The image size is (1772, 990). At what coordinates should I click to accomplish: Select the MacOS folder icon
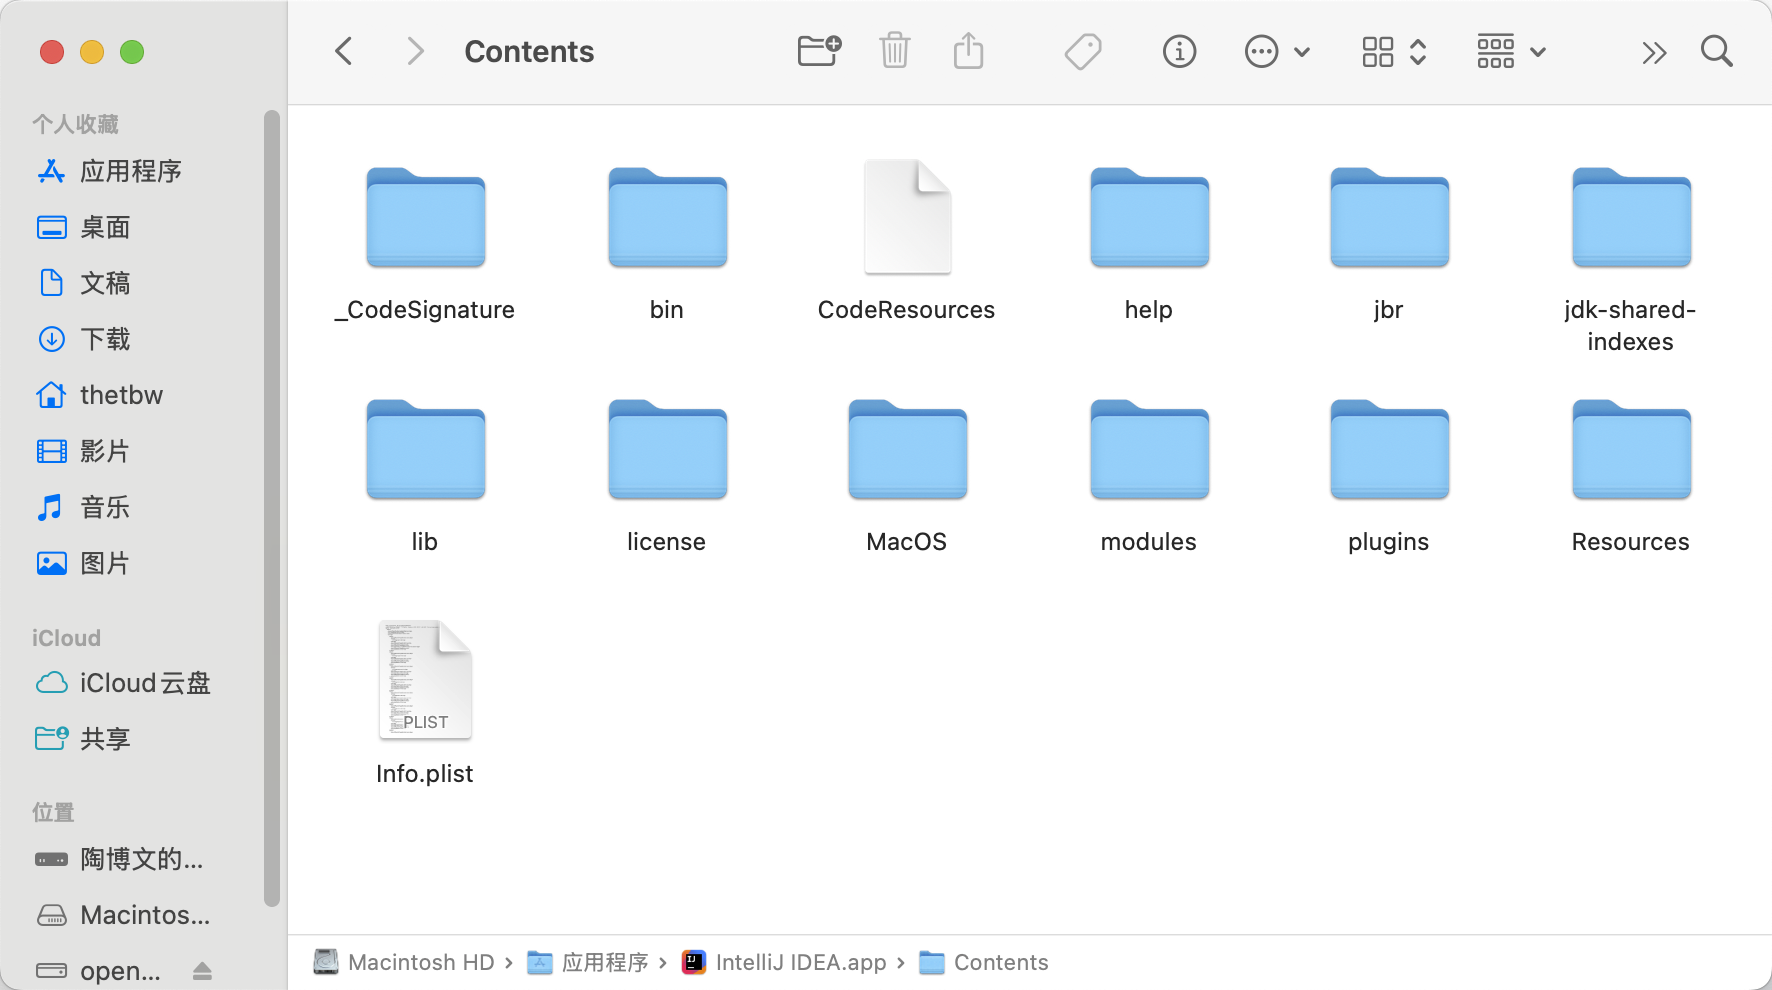click(x=908, y=450)
